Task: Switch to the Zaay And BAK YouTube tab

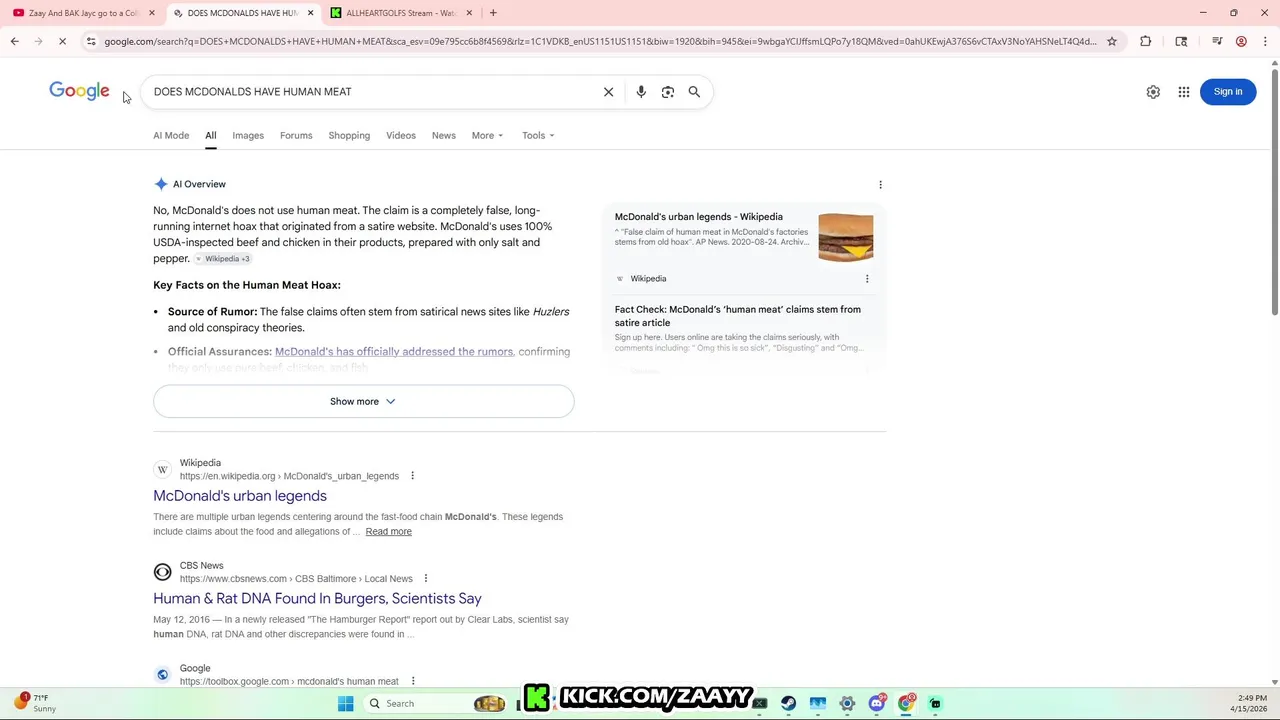Action: 84,13
